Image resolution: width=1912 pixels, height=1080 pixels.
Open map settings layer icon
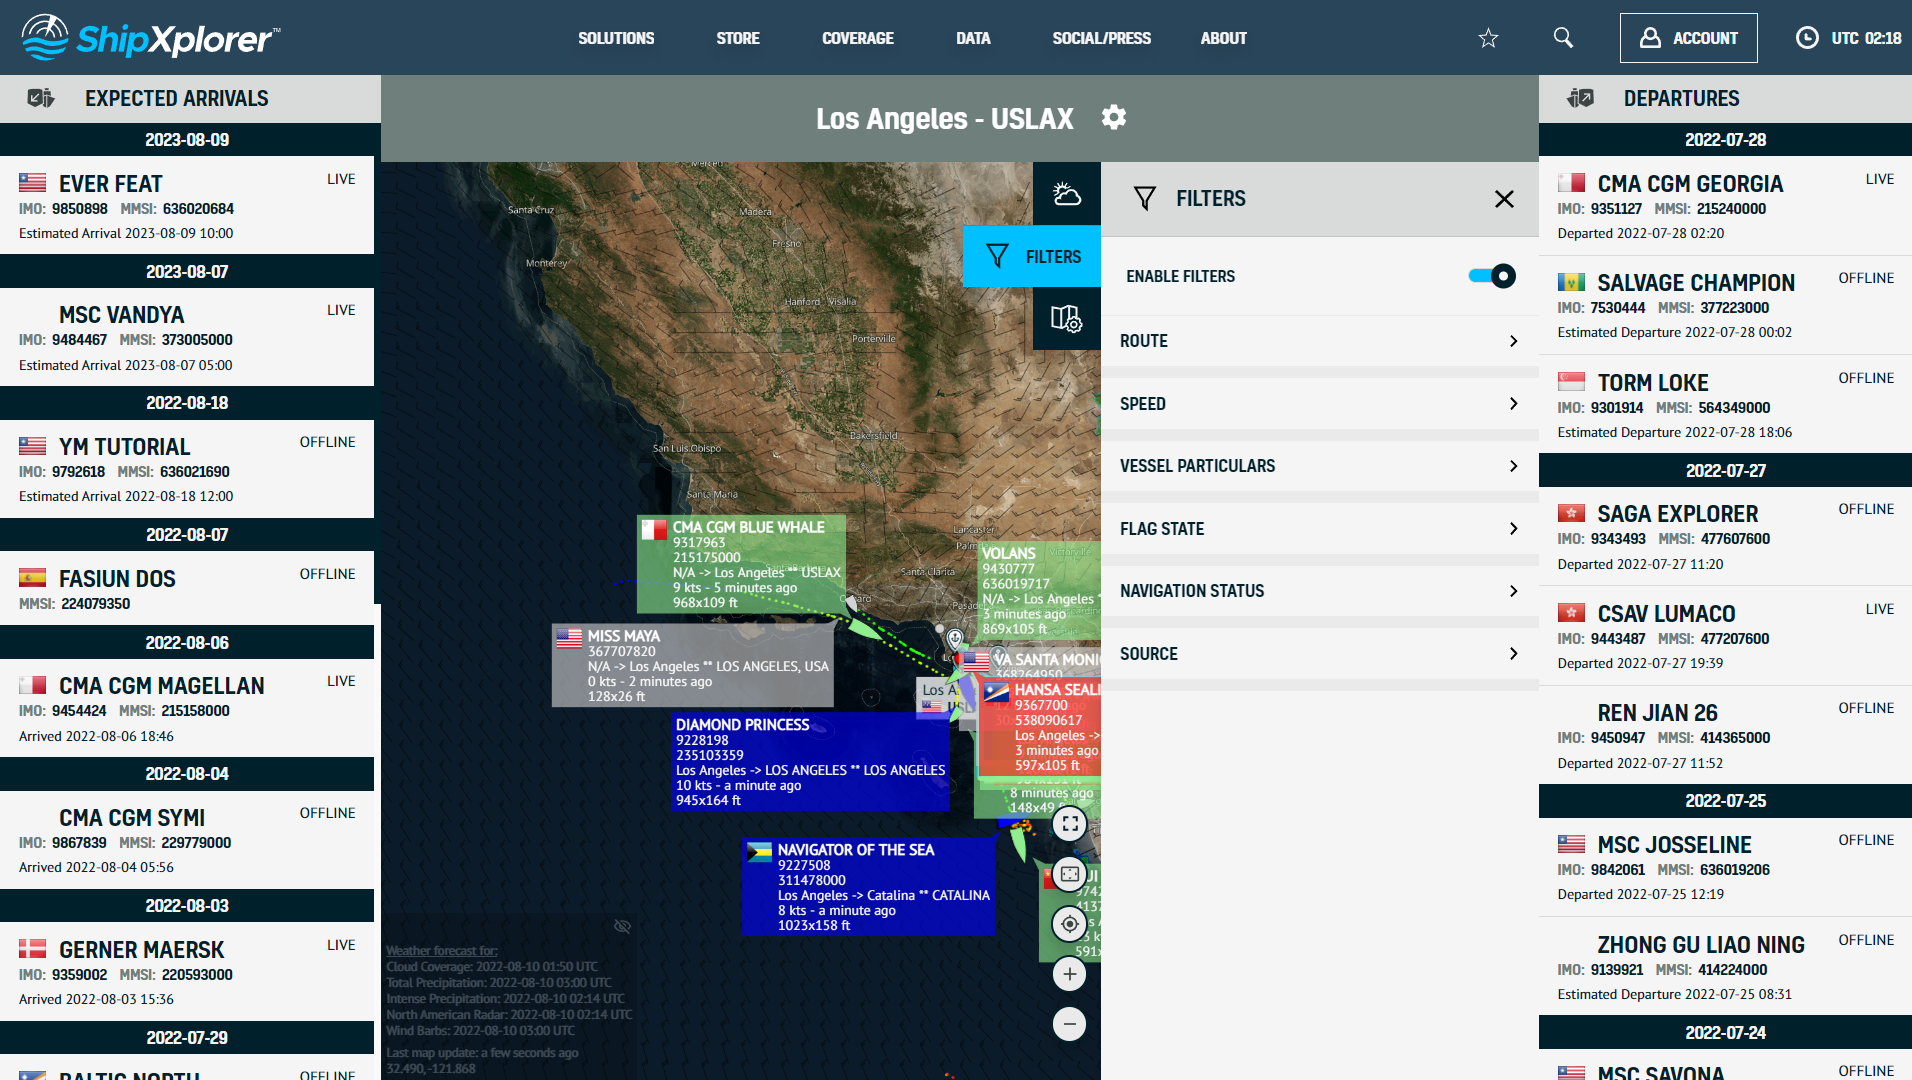[1066, 319]
